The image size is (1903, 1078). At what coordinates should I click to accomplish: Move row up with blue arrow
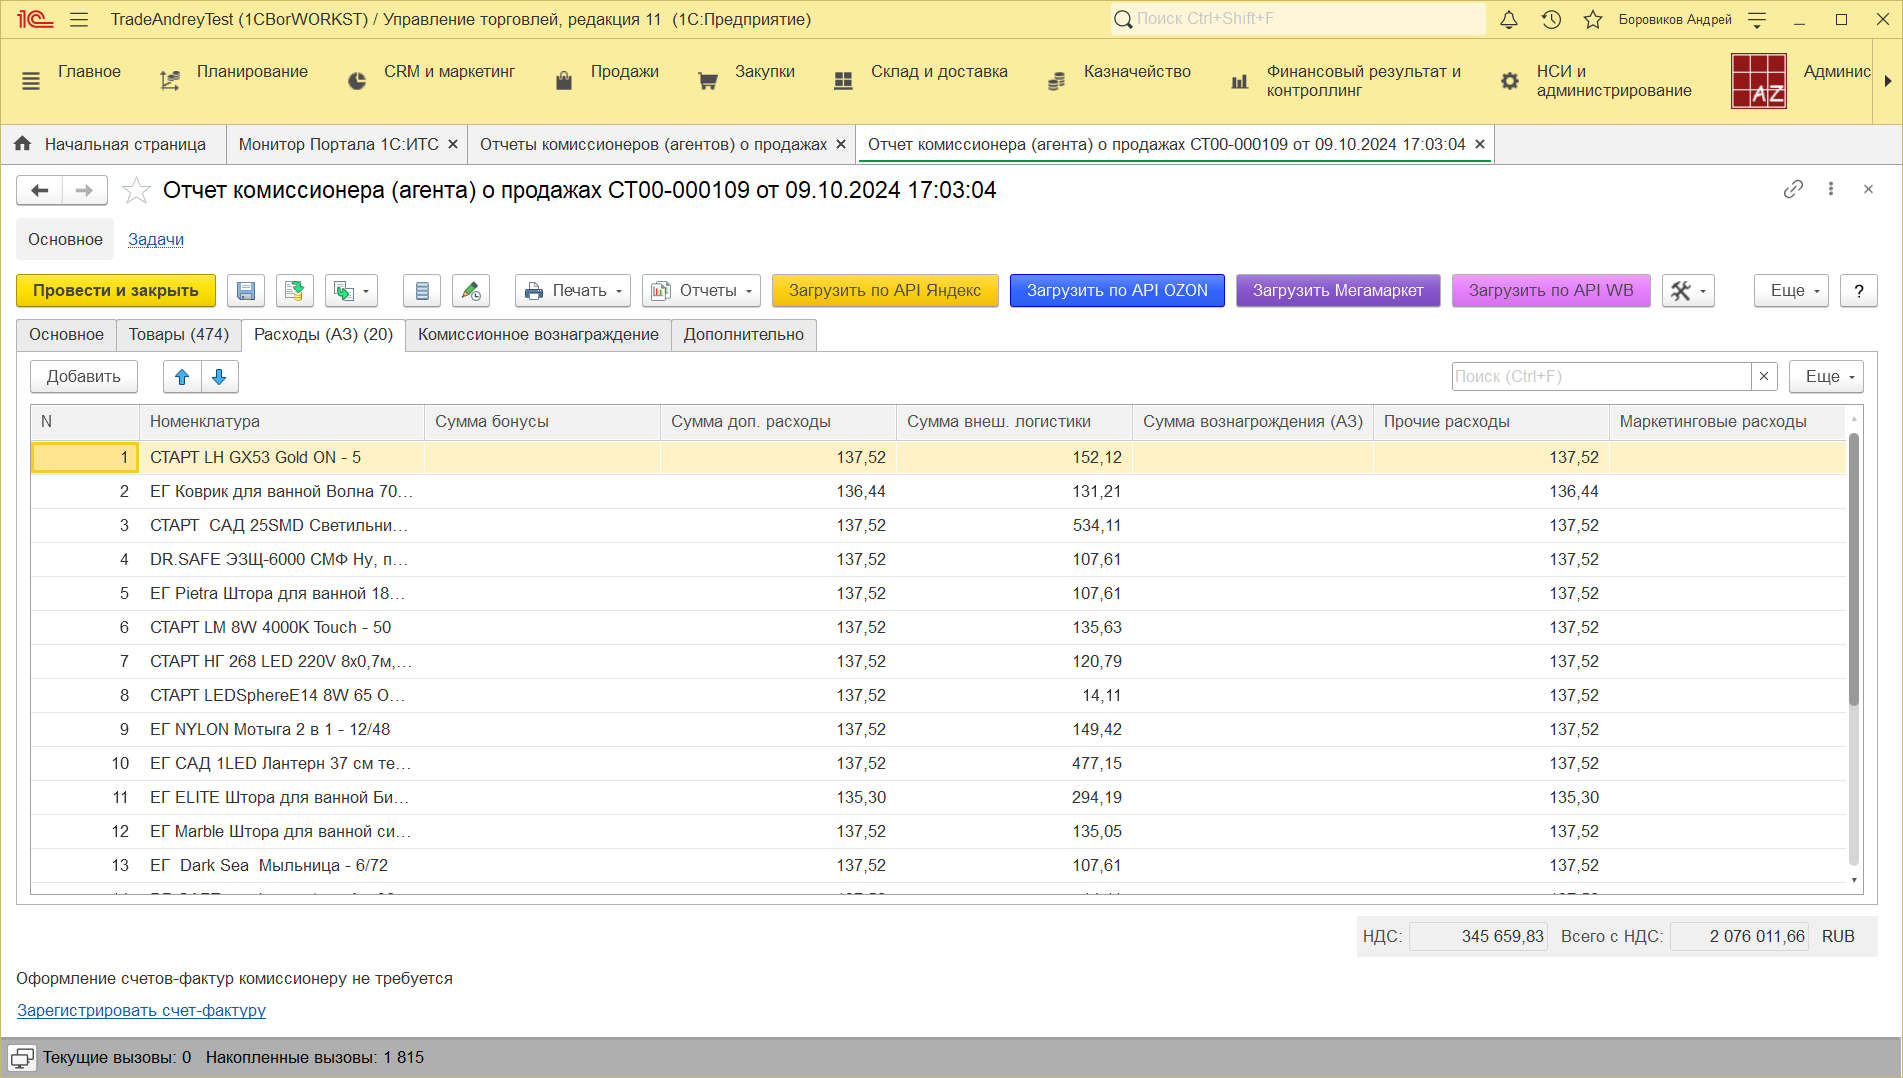(182, 377)
